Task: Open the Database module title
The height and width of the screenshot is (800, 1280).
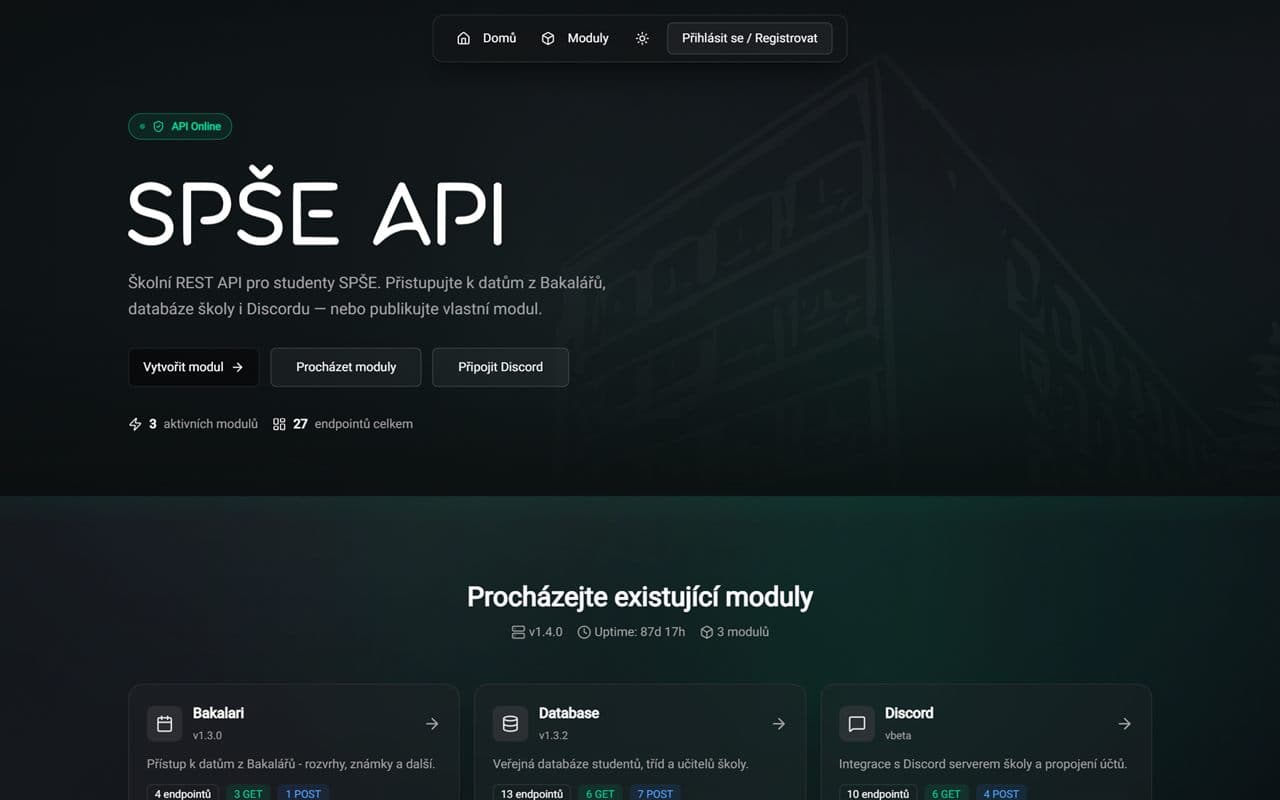Action: pos(569,713)
